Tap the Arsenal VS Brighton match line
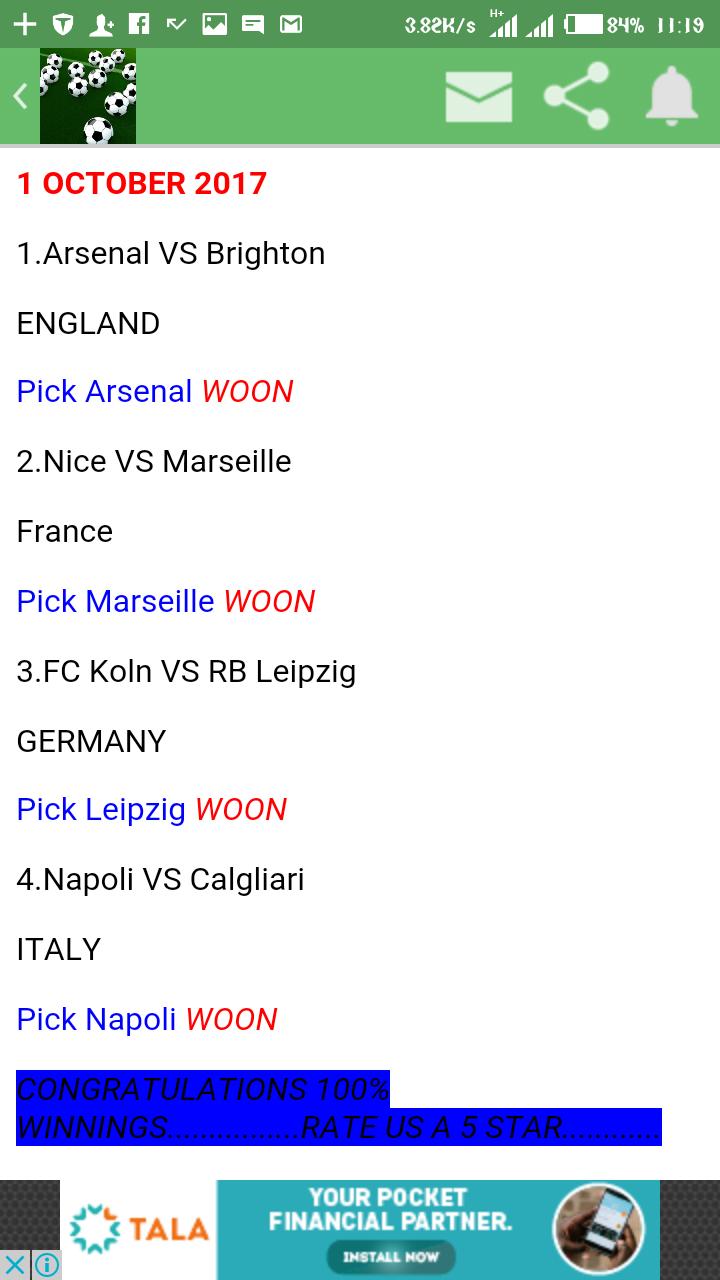The width and height of the screenshot is (720, 1280). [x=171, y=254]
